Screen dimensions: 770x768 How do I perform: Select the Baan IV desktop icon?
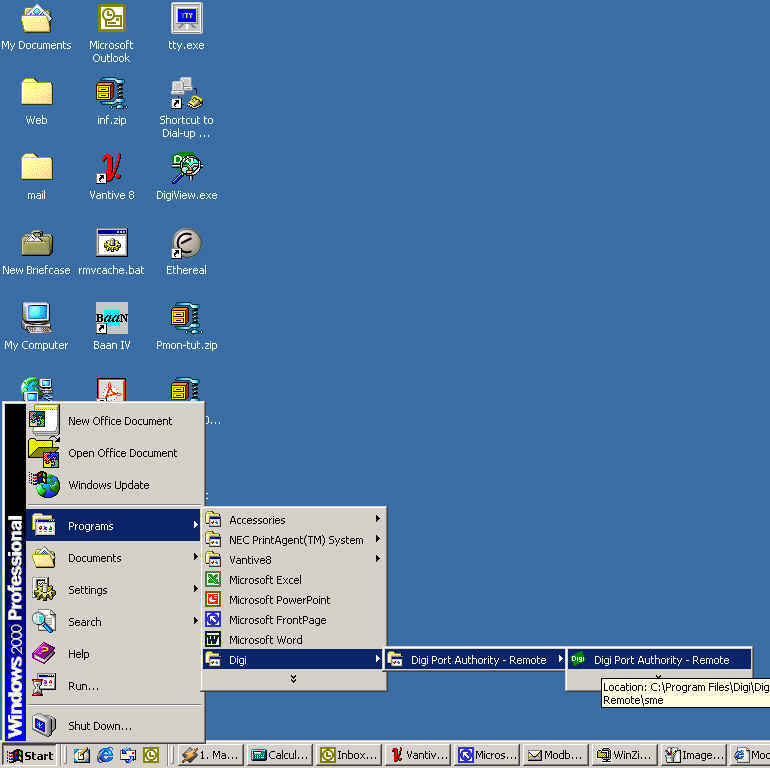pos(111,319)
